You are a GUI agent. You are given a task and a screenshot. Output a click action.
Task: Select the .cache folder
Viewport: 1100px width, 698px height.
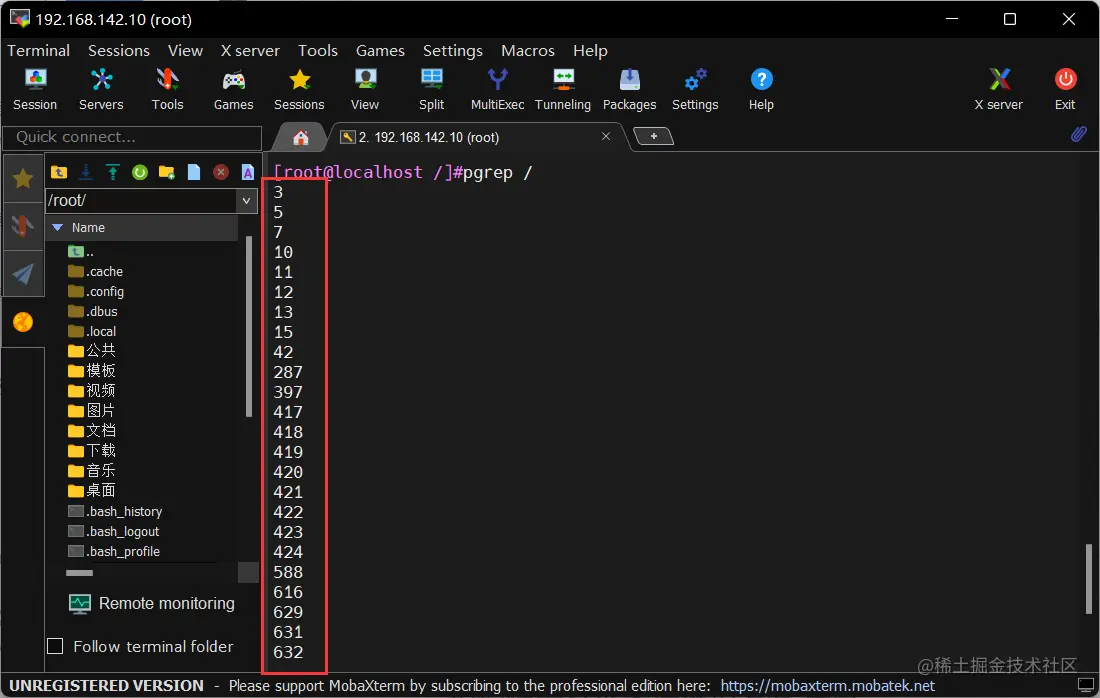95,271
